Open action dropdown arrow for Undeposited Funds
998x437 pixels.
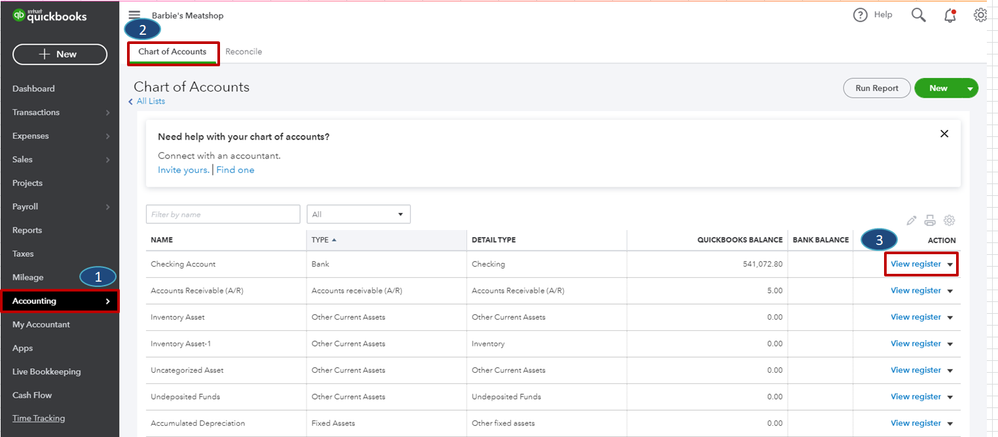coord(950,397)
